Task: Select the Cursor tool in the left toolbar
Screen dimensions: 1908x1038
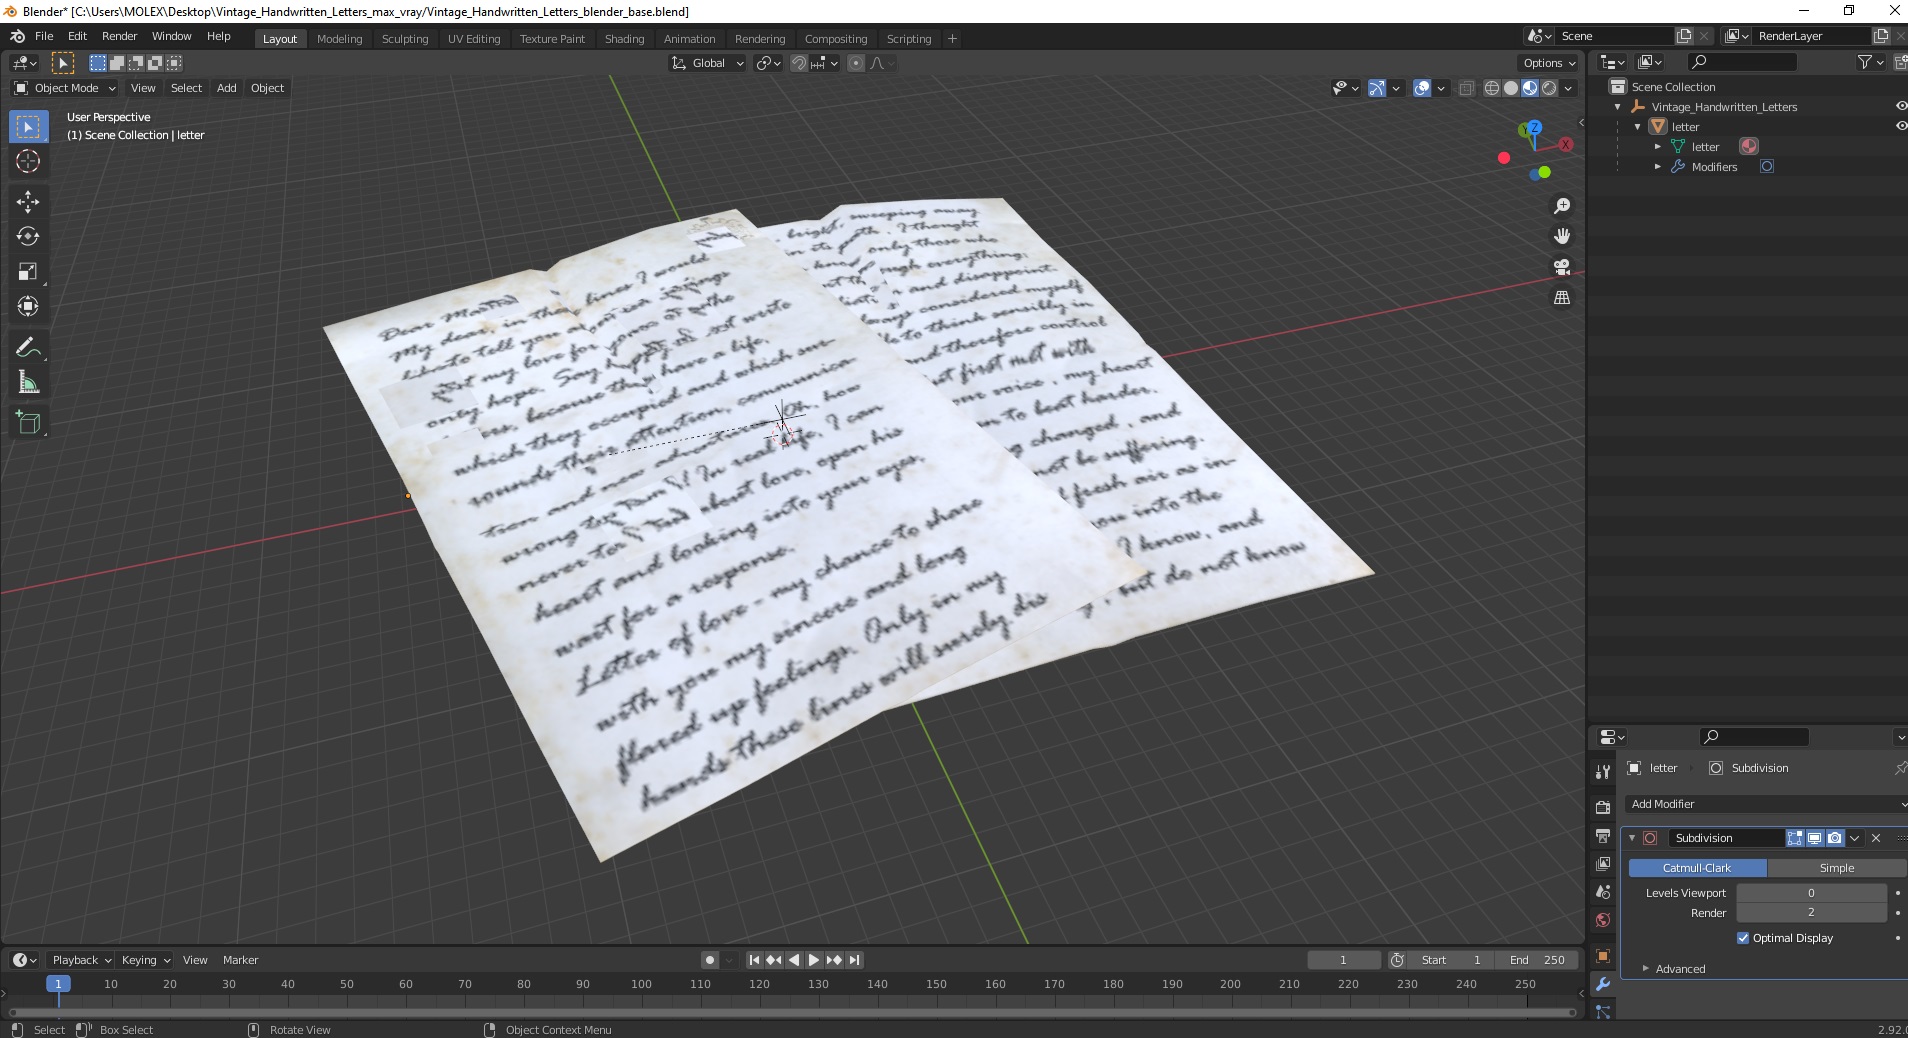Action: point(28,161)
